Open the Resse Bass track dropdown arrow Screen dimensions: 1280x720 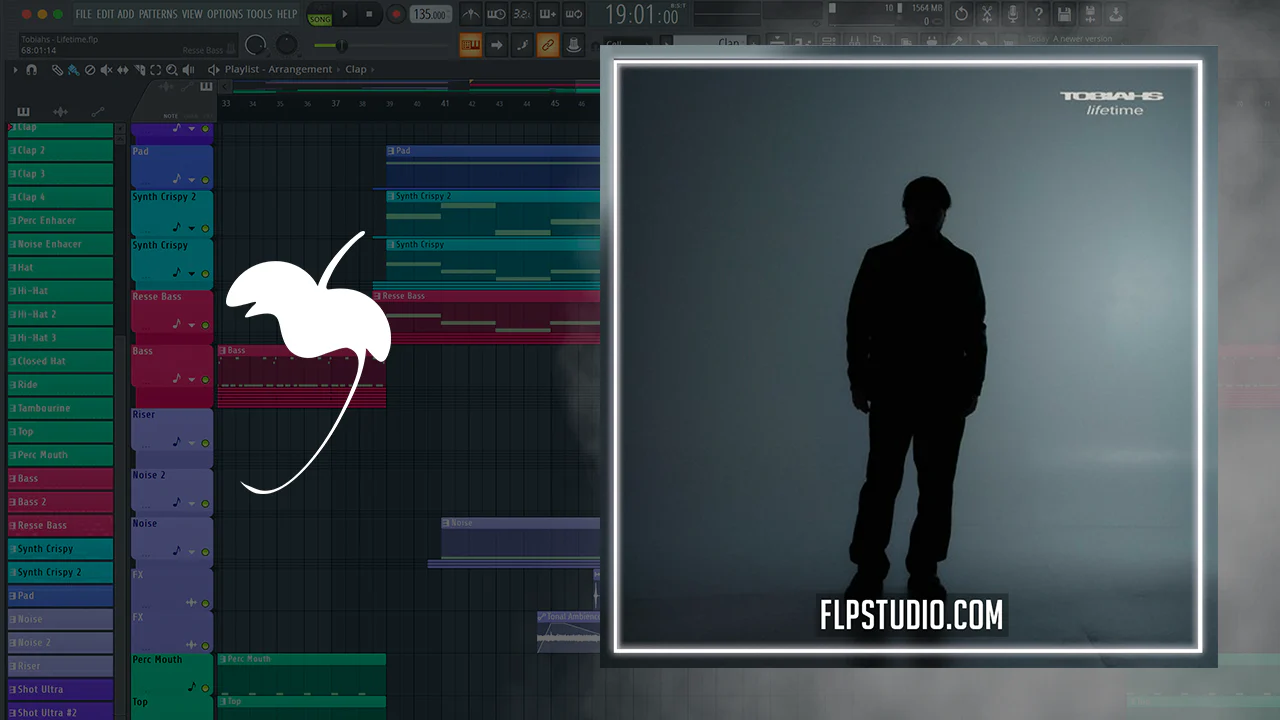(191, 325)
